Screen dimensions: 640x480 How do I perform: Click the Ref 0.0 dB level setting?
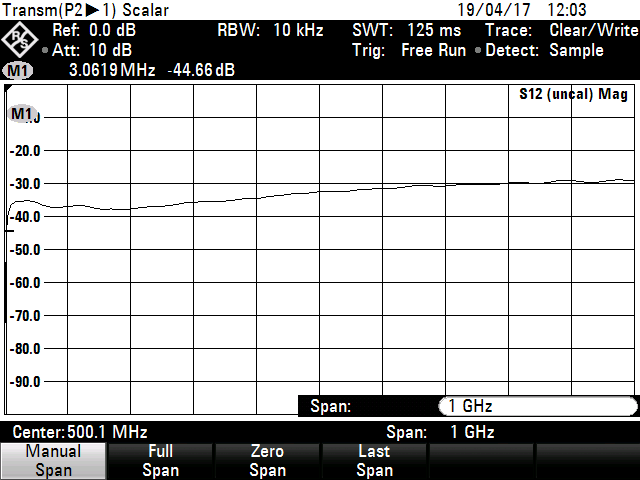93,31
